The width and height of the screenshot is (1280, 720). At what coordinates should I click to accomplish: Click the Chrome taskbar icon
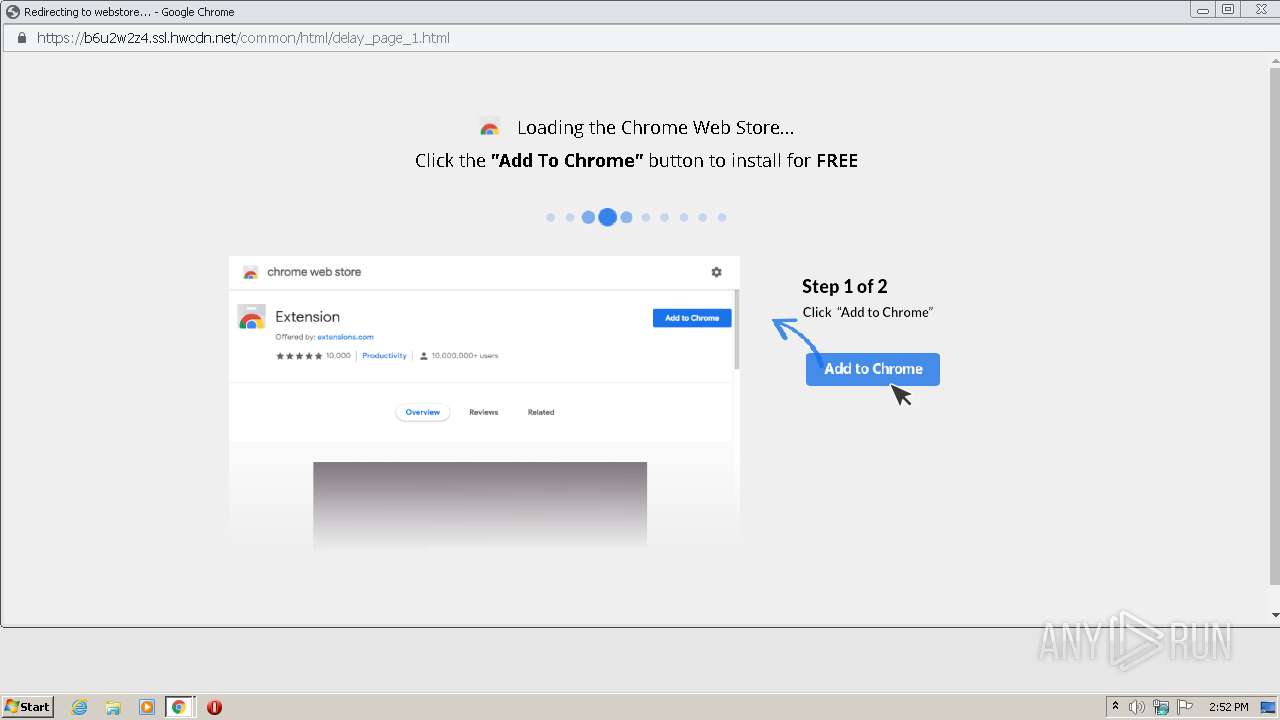(x=179, y=707)
